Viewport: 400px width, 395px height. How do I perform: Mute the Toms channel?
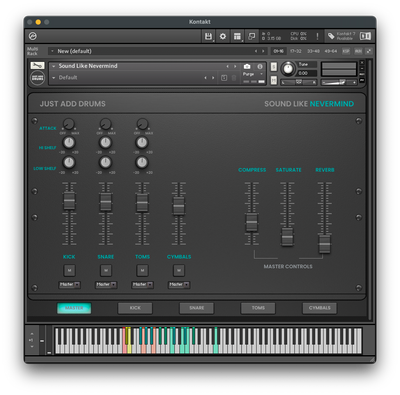(x=142, y=270)
